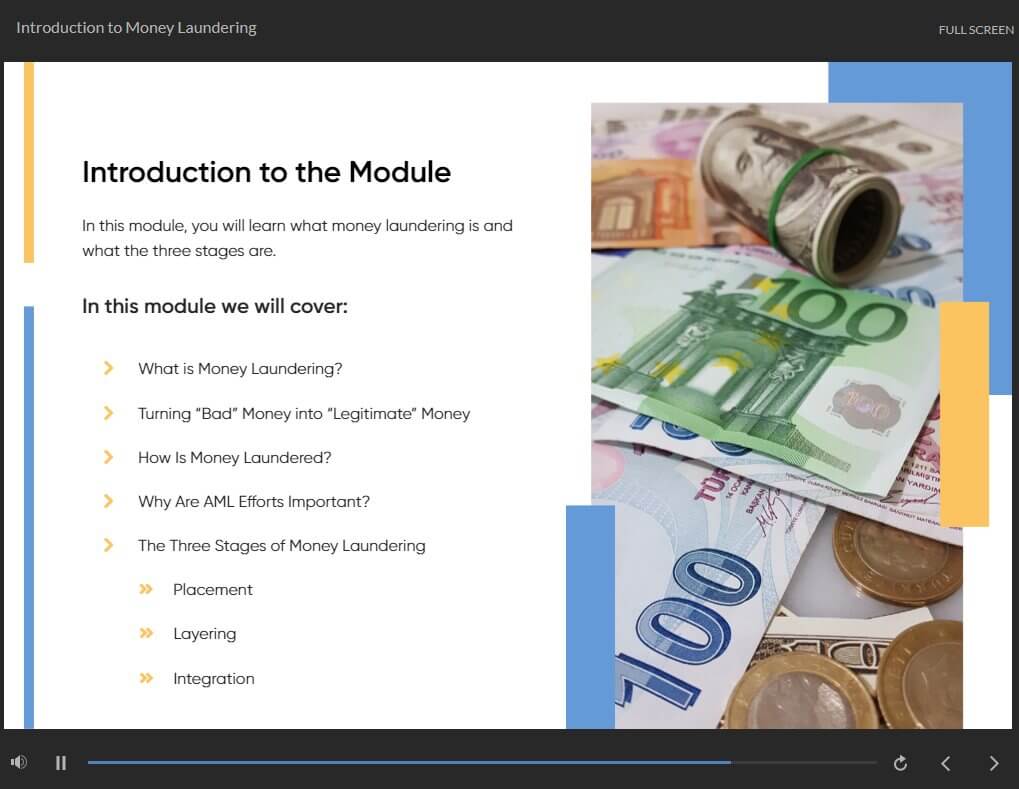Viewport: 1019px width, 789px height.
Task: Click chevron beside Why Are AML Efforts
Action: click(x=109, y=501)
